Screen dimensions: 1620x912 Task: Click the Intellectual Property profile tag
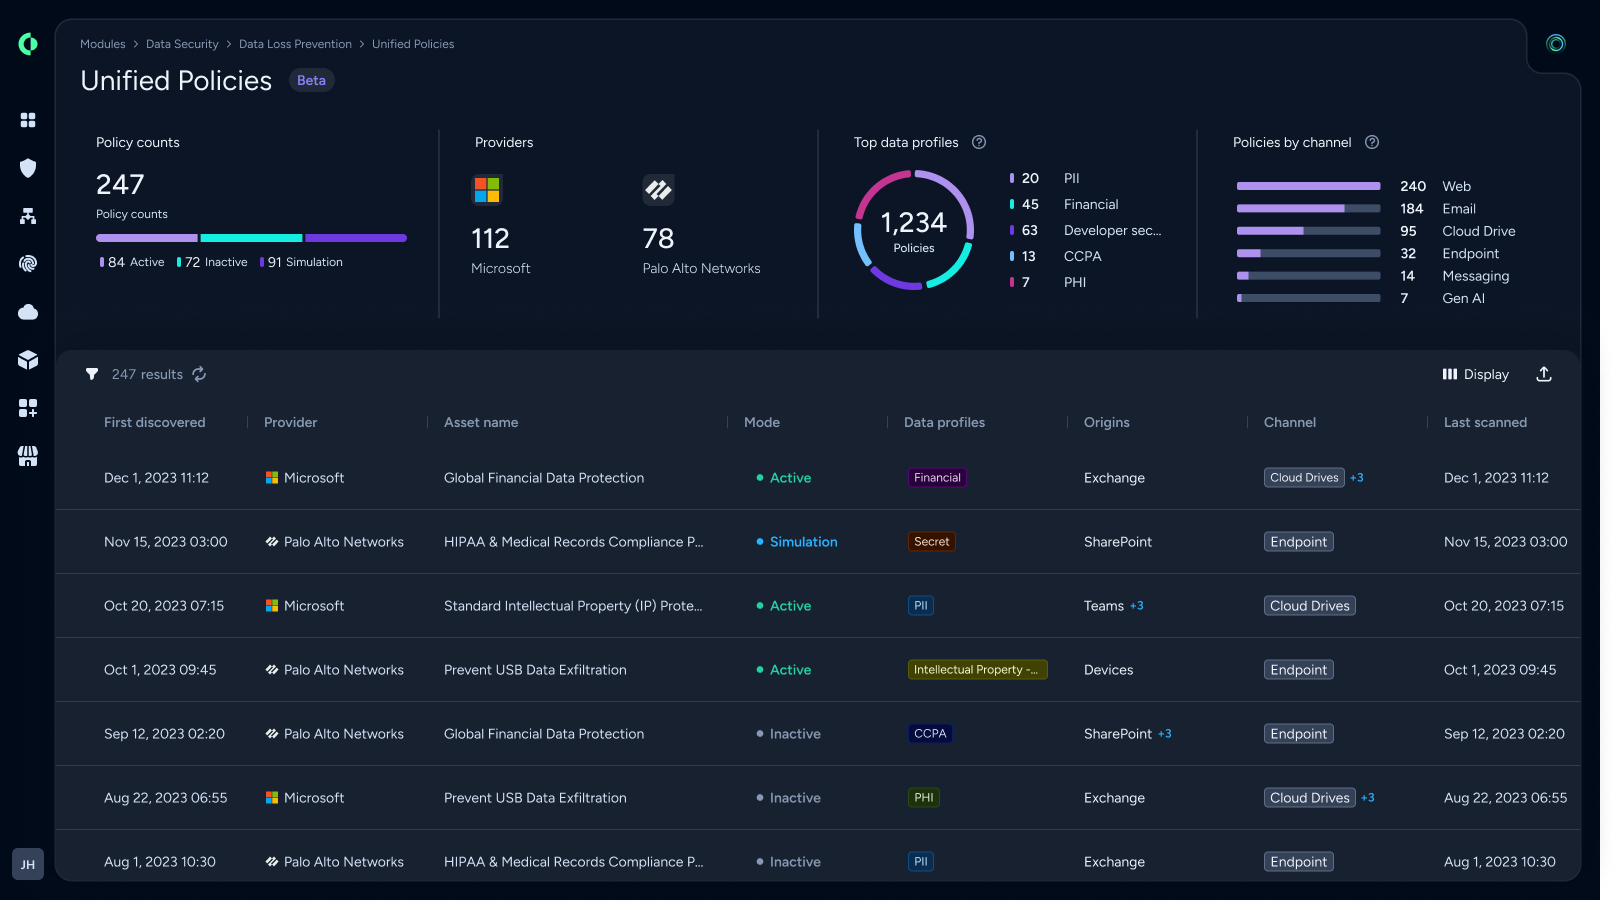pos(989,678)
